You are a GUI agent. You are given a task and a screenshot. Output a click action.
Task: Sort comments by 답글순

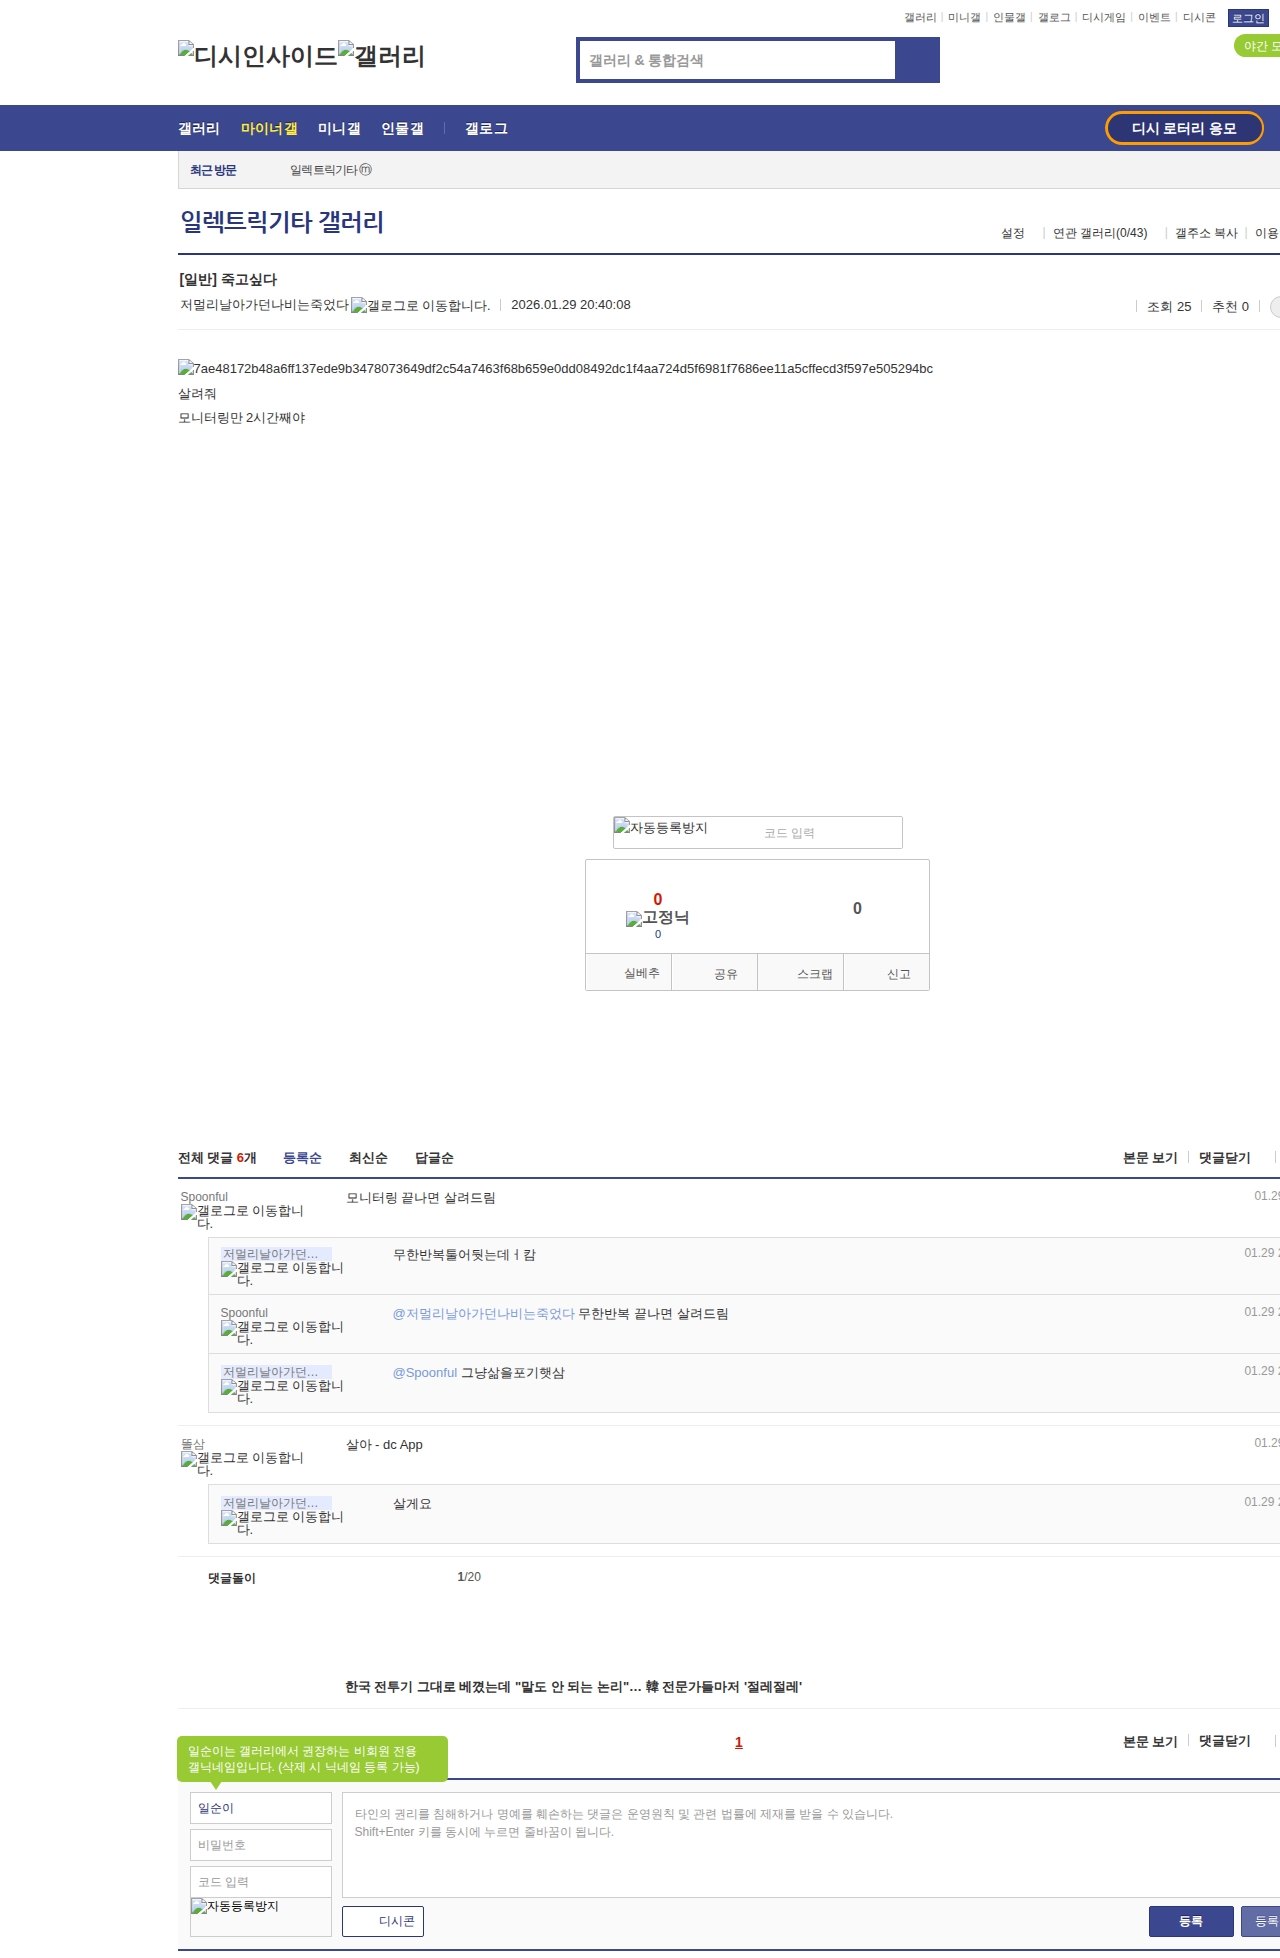tap(434, 1158)
